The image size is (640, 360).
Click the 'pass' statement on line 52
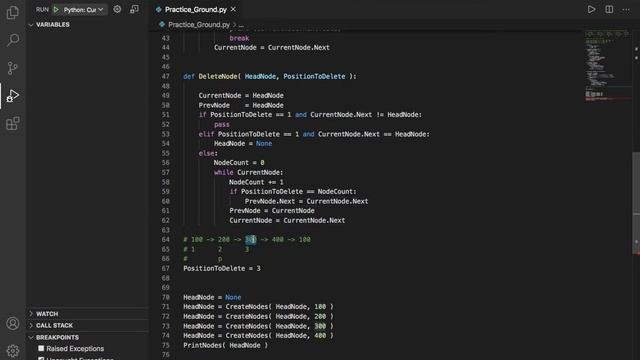(222, 124)
